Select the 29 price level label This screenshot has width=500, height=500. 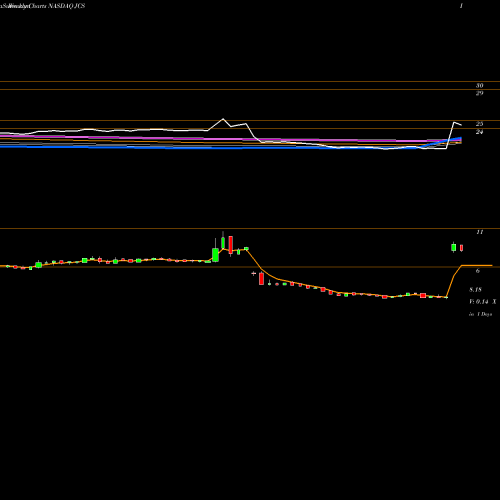coord(479,93)
